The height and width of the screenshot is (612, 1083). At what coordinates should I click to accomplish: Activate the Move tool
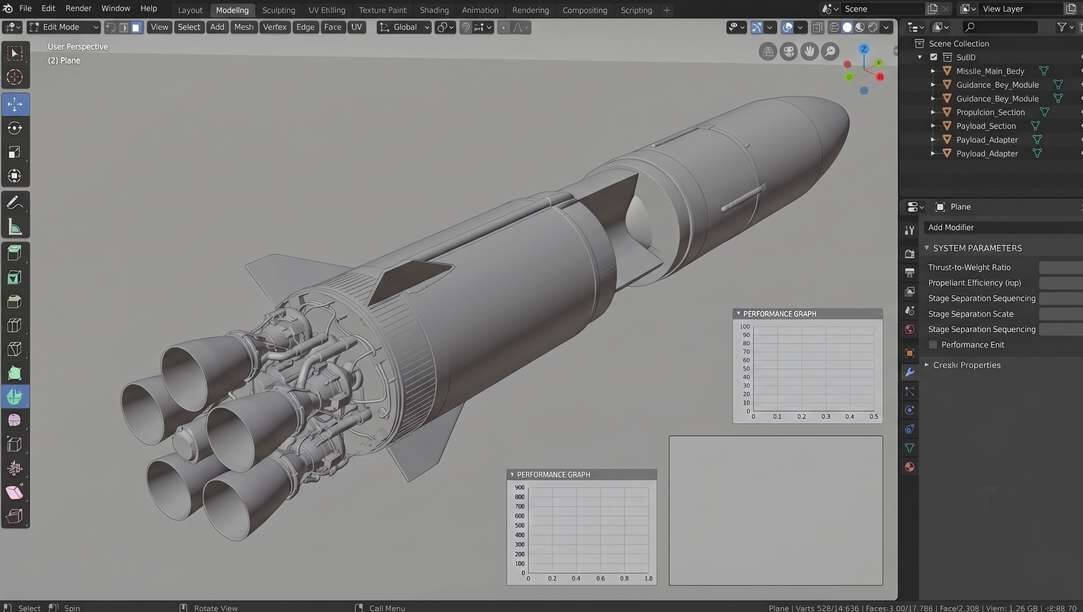click(x=15, y=104)
